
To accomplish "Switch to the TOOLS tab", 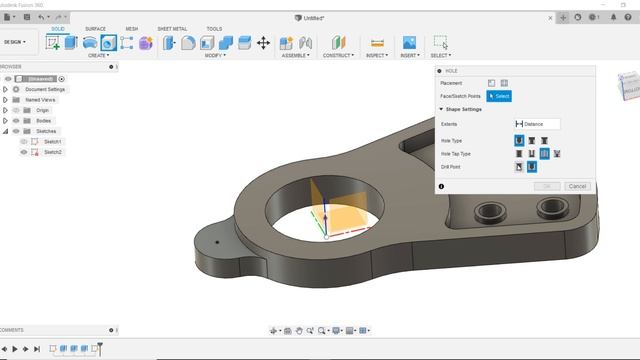I will click(x=214, y=29).
